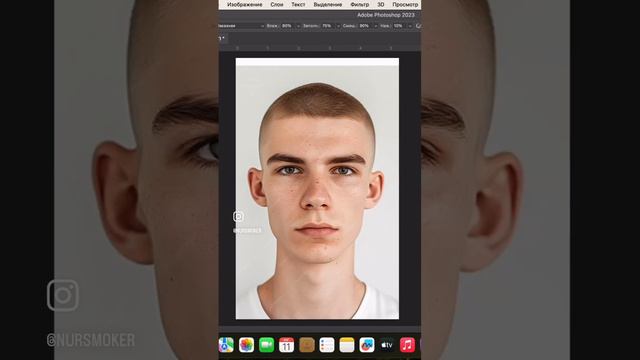The width and height of the screenshot is (640, 360).
Task: Open FaceTime from the Dock
Action: point(267,345)
